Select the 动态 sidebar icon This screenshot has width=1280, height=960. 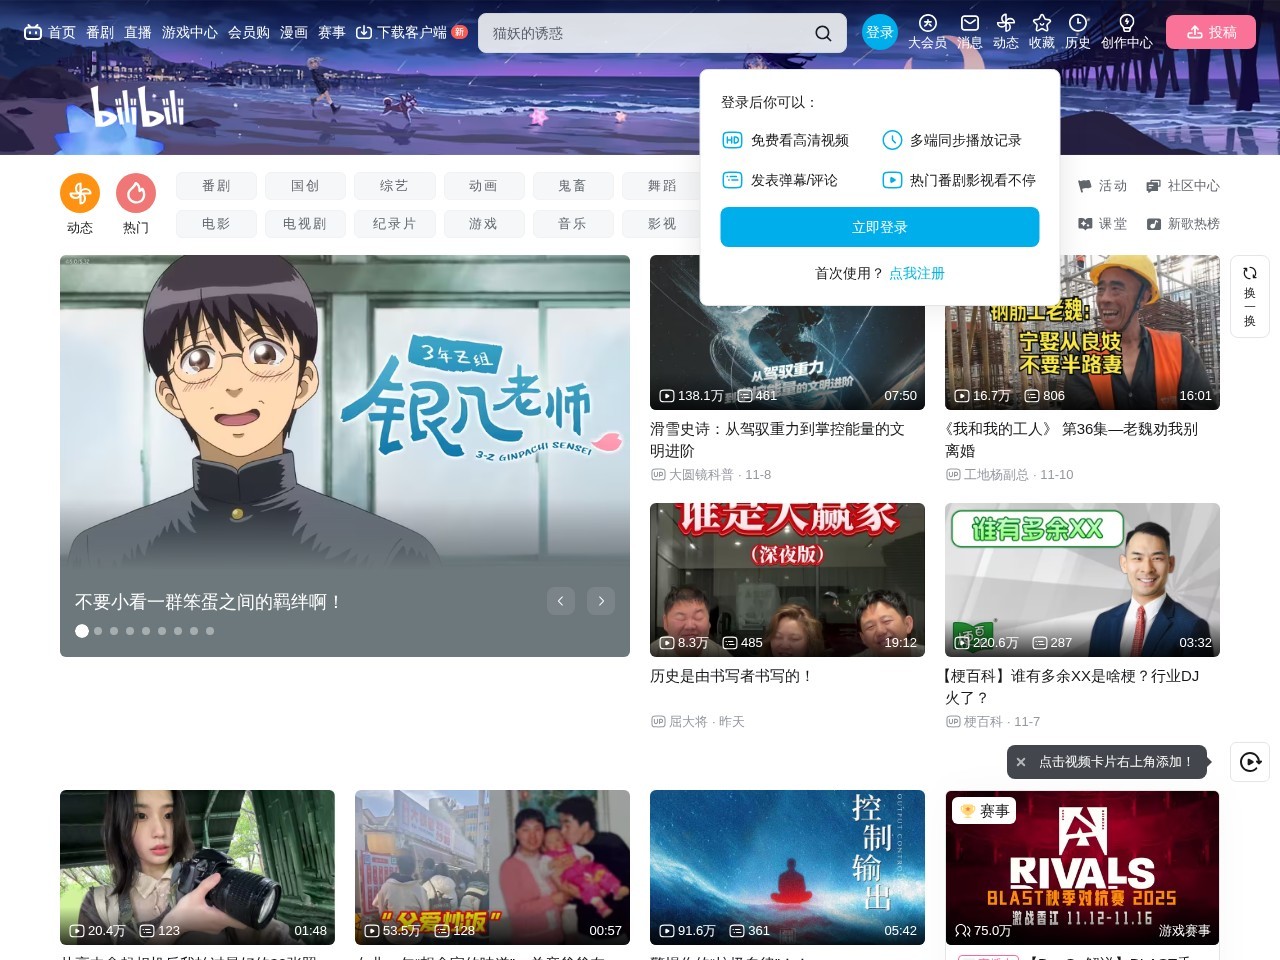pyautogui.click(x=80, y=195)
